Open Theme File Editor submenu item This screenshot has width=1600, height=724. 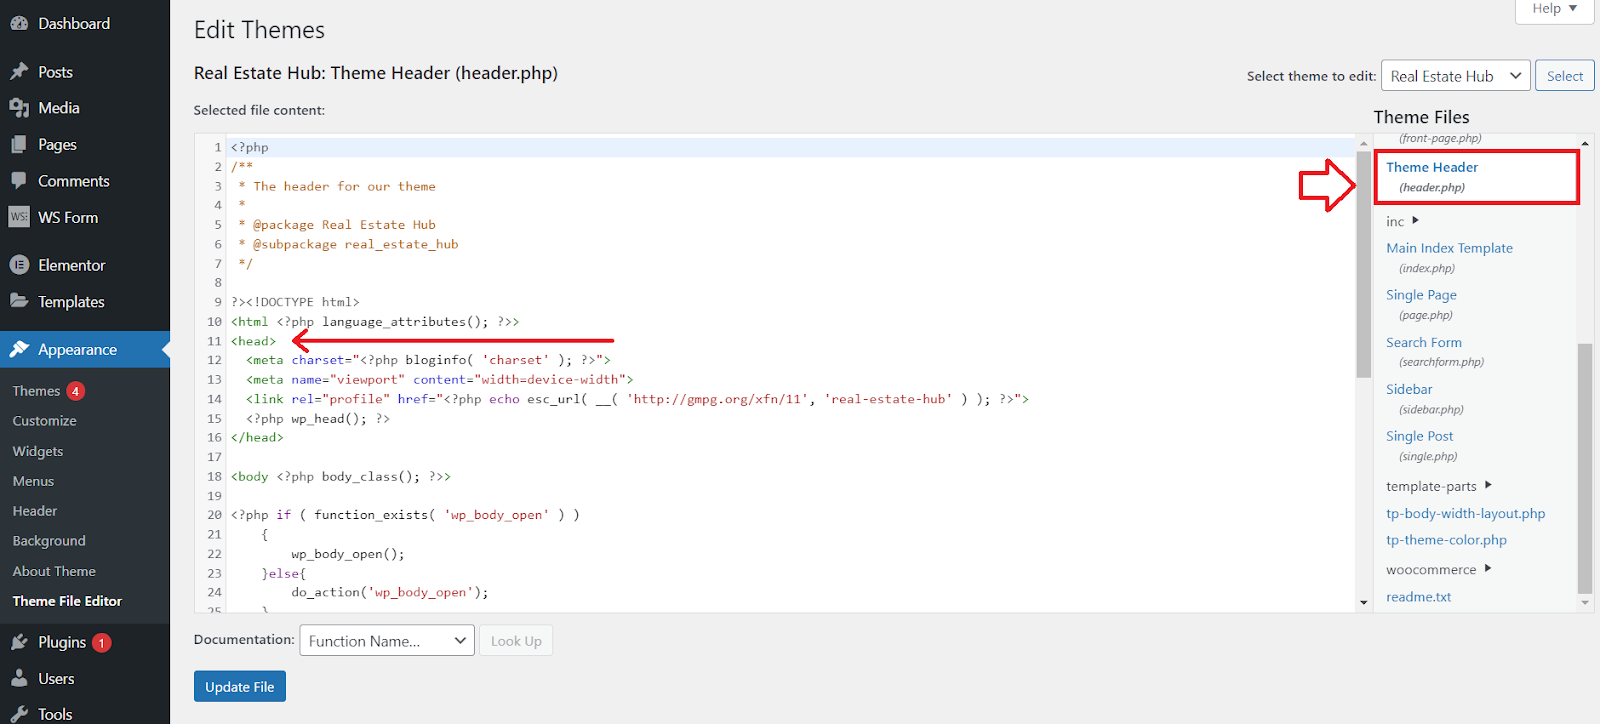(x=67, y=601)
